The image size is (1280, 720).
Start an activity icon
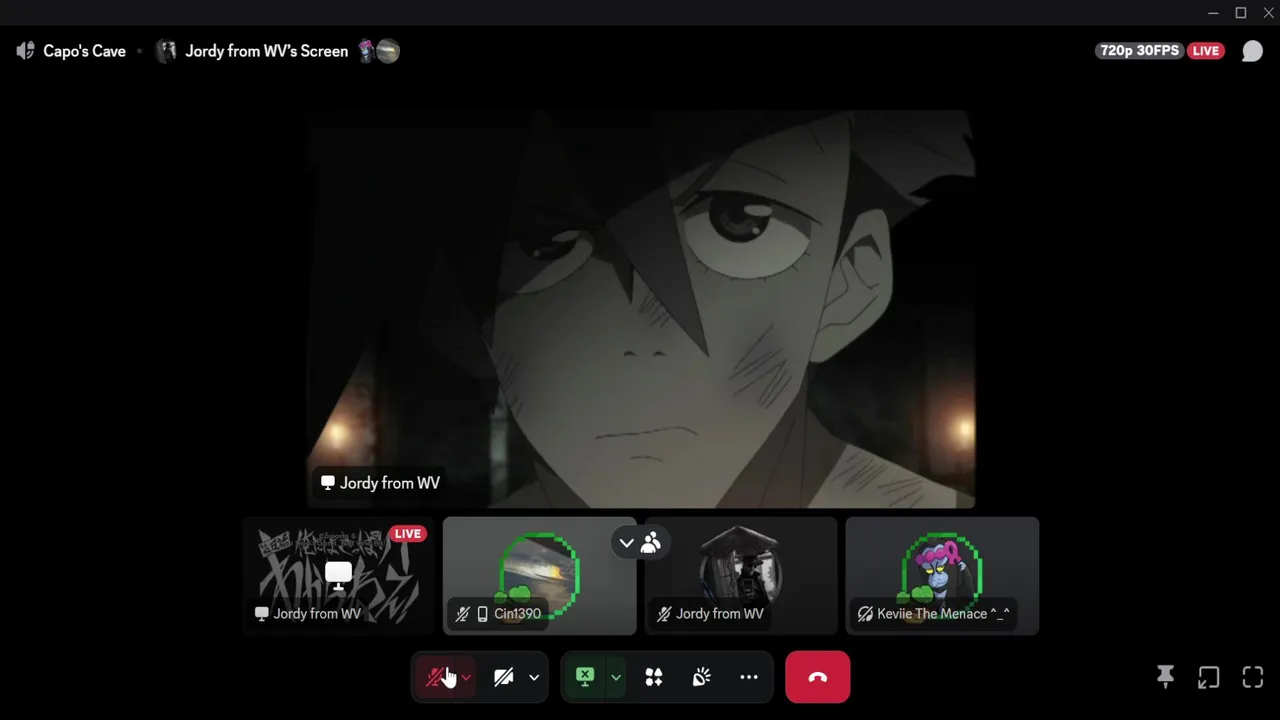[654, 677]
